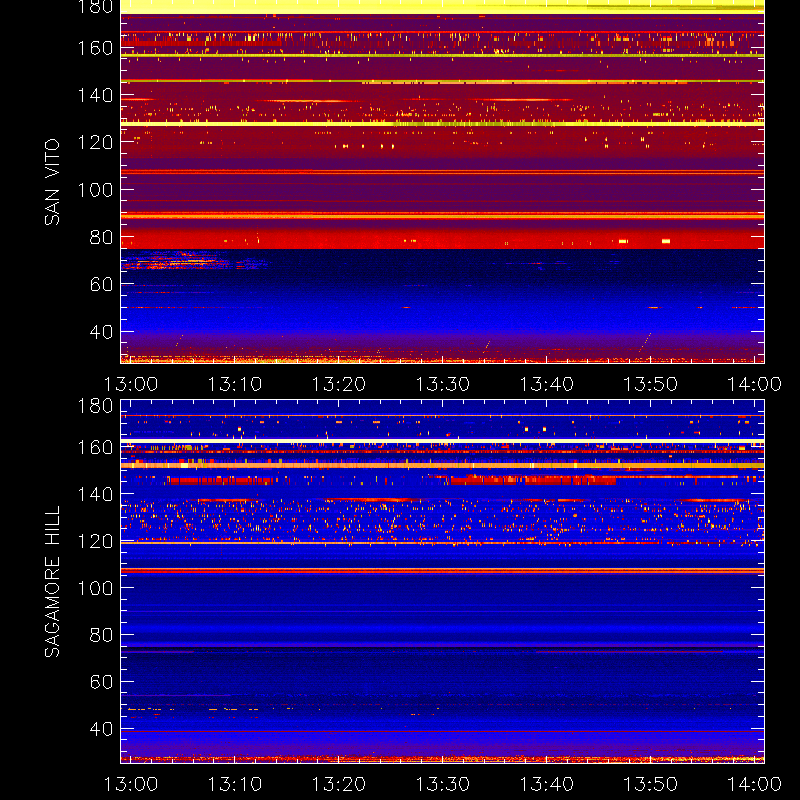
Task: Choose the 180 label on Sagamore Hill axis
Action: pyautogui.click(x=95, y=406)
